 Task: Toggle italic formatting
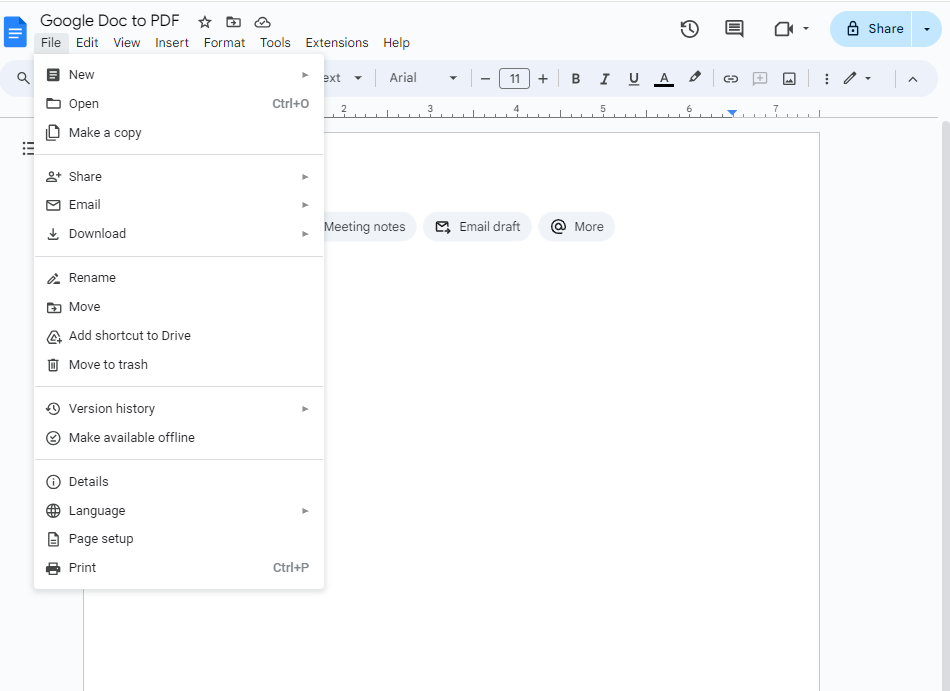point(604,78)
